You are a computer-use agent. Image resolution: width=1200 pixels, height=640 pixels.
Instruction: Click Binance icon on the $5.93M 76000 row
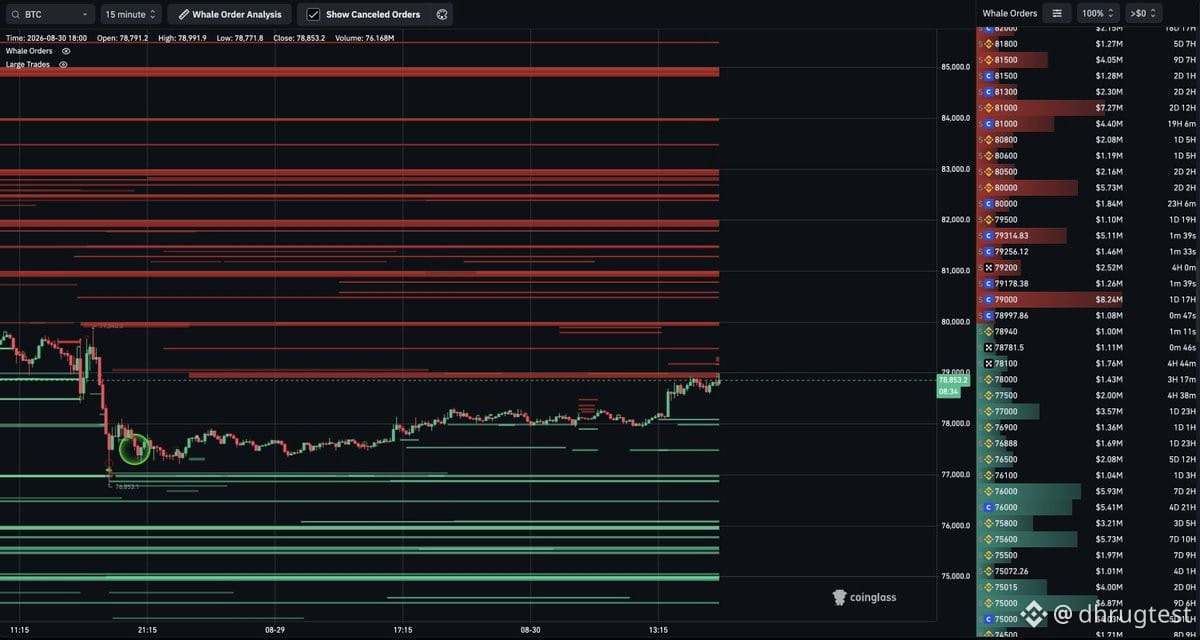[x=987, y=492]
